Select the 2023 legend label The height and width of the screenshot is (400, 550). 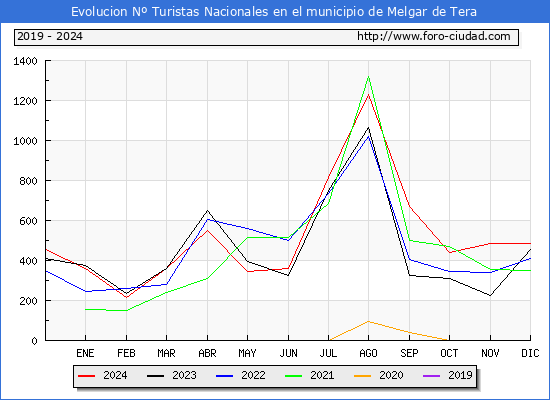coord(184,375)
